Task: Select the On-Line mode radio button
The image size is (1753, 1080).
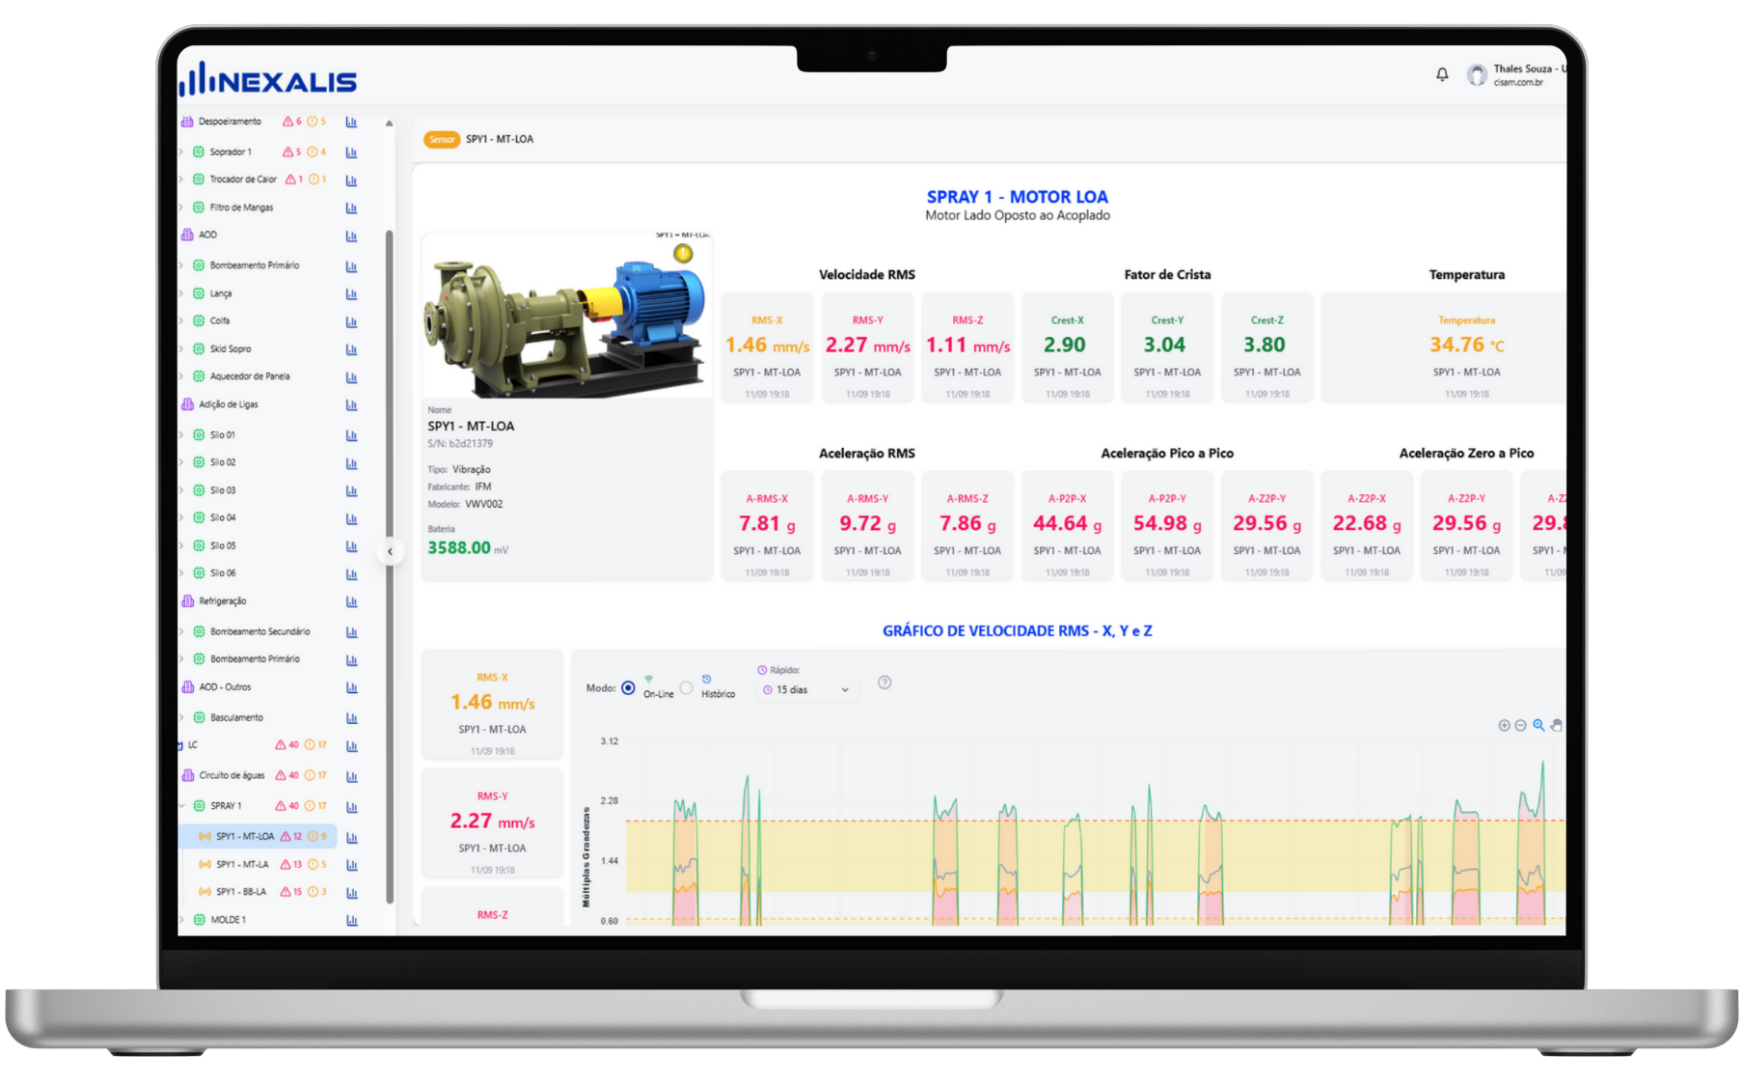Action: point(627,688)
